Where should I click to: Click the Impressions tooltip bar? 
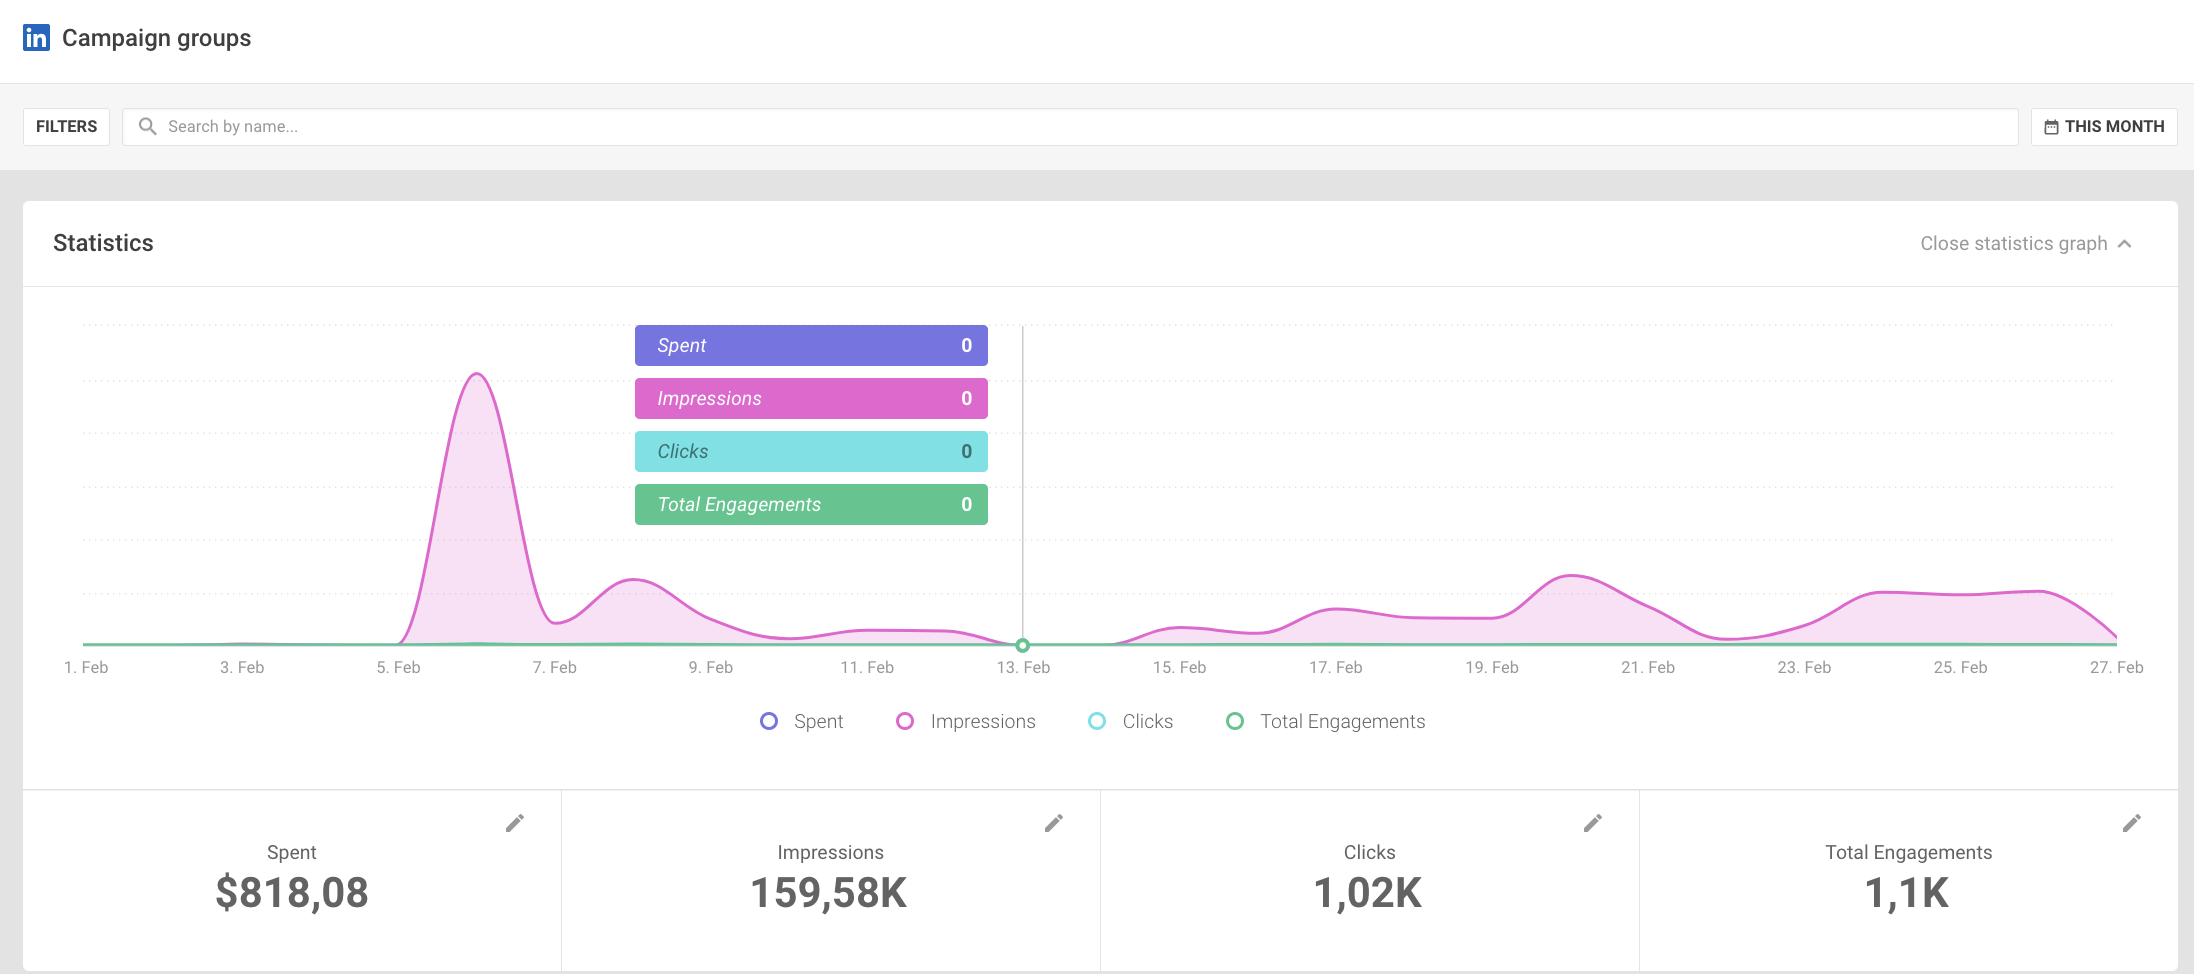[x=811, y=398]
